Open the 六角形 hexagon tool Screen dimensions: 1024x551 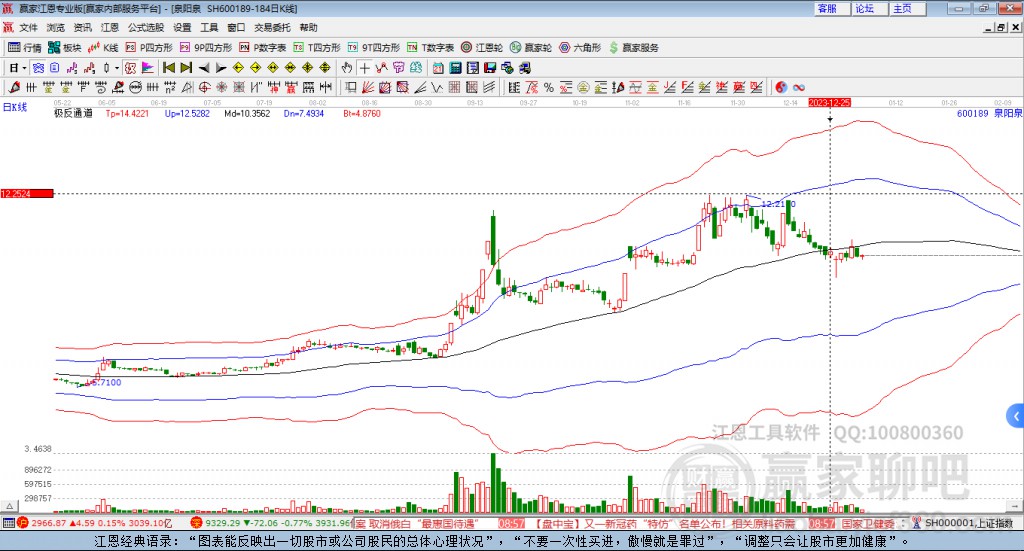[x=580, y=48]
